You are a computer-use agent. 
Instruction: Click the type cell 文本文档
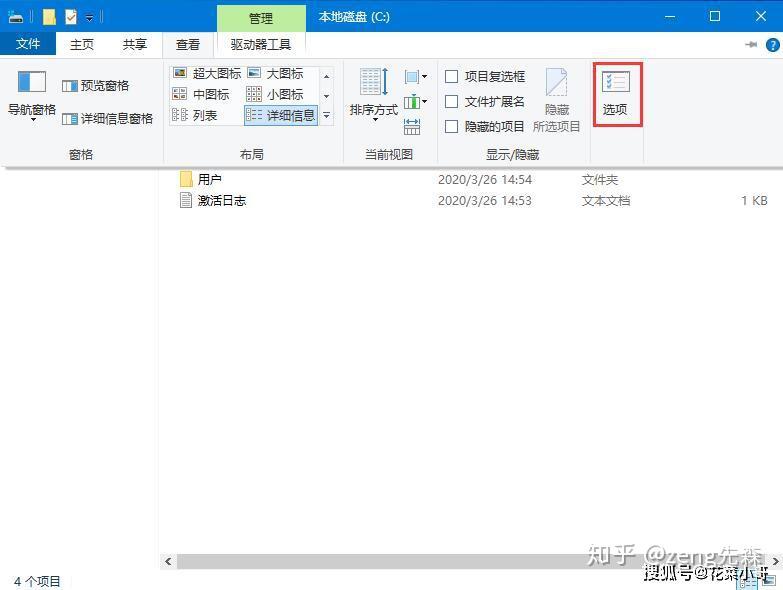[x=606, y=200]
